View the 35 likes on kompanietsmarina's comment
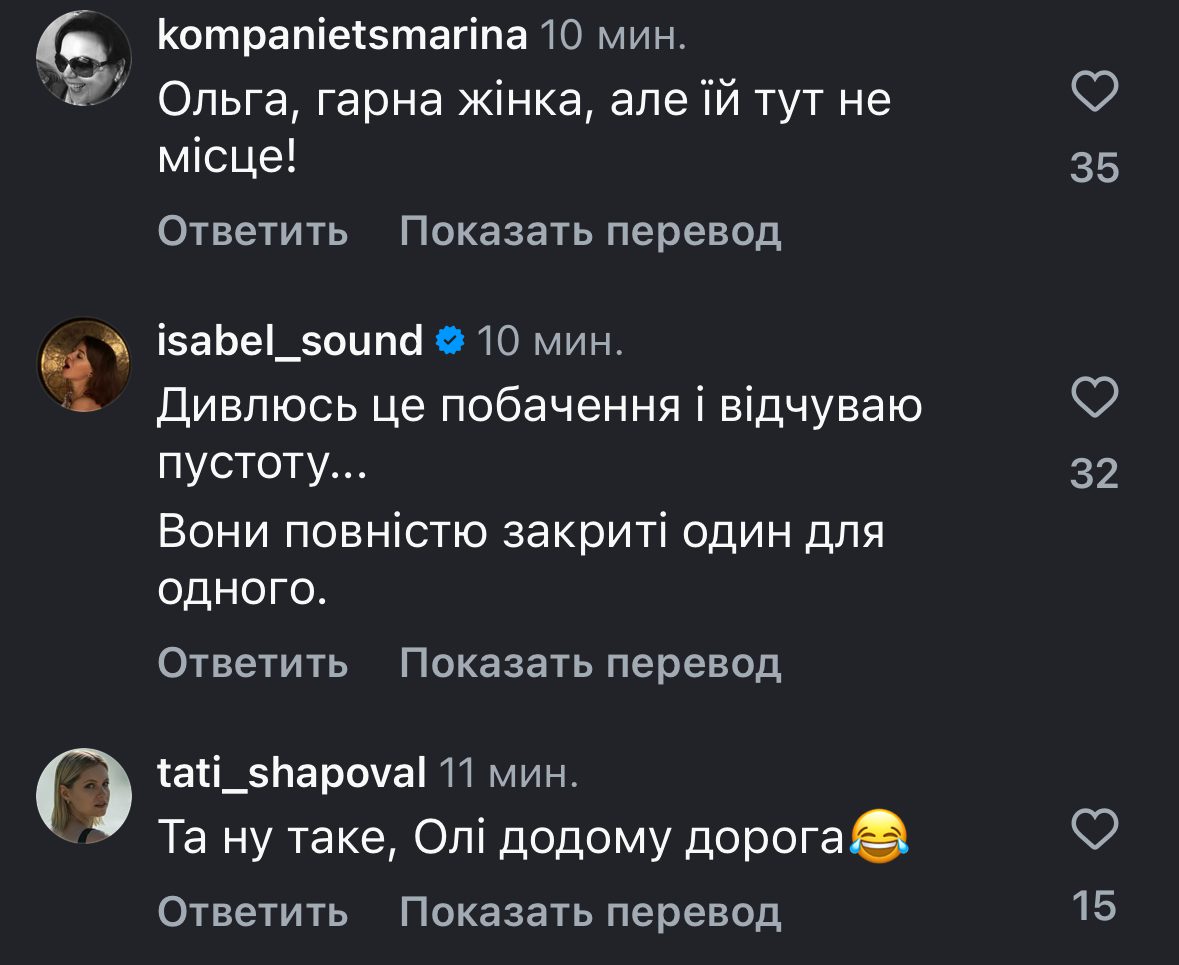Screen dimensions: 1179x965 (x=1094, y=169)
